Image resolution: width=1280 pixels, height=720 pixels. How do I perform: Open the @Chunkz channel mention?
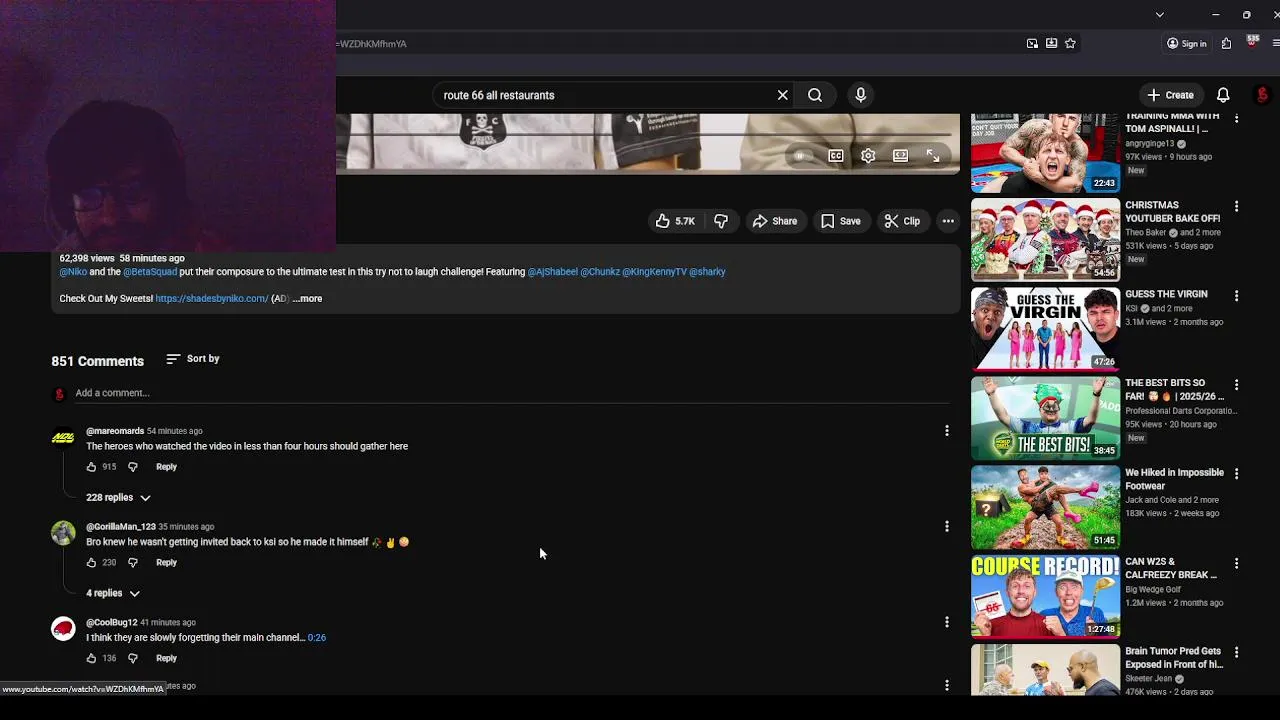coord(600,272)
